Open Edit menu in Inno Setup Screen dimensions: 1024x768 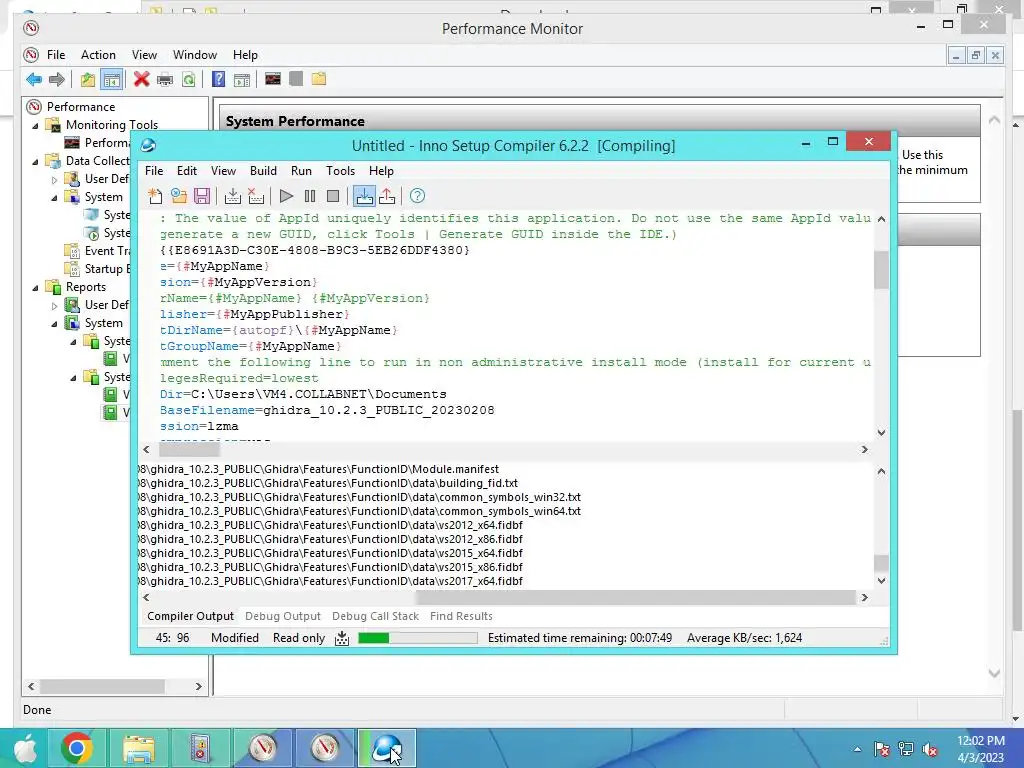[x=187, y=170]
